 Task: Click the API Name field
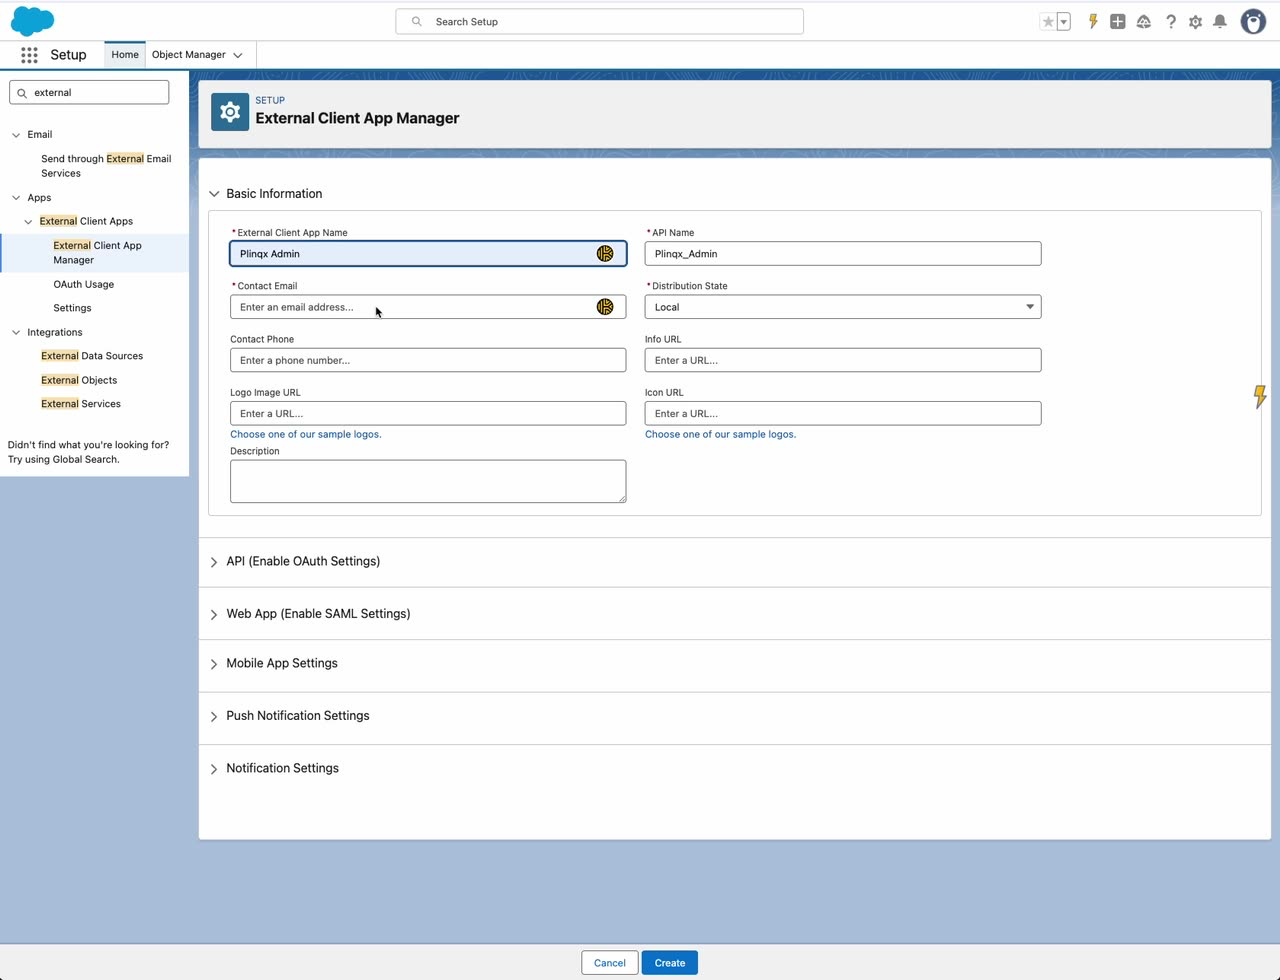point(843,254)
